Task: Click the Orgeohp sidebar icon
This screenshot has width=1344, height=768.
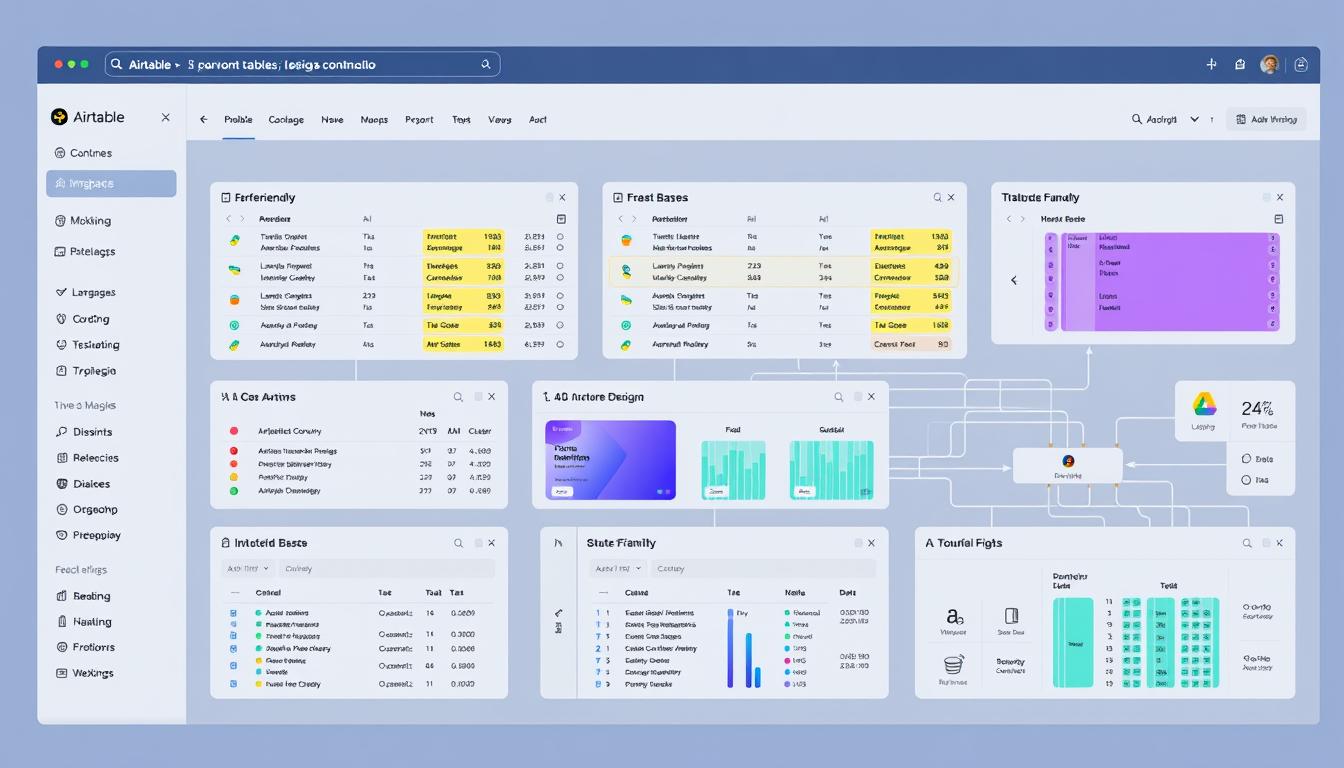Action: click(62, 509)
